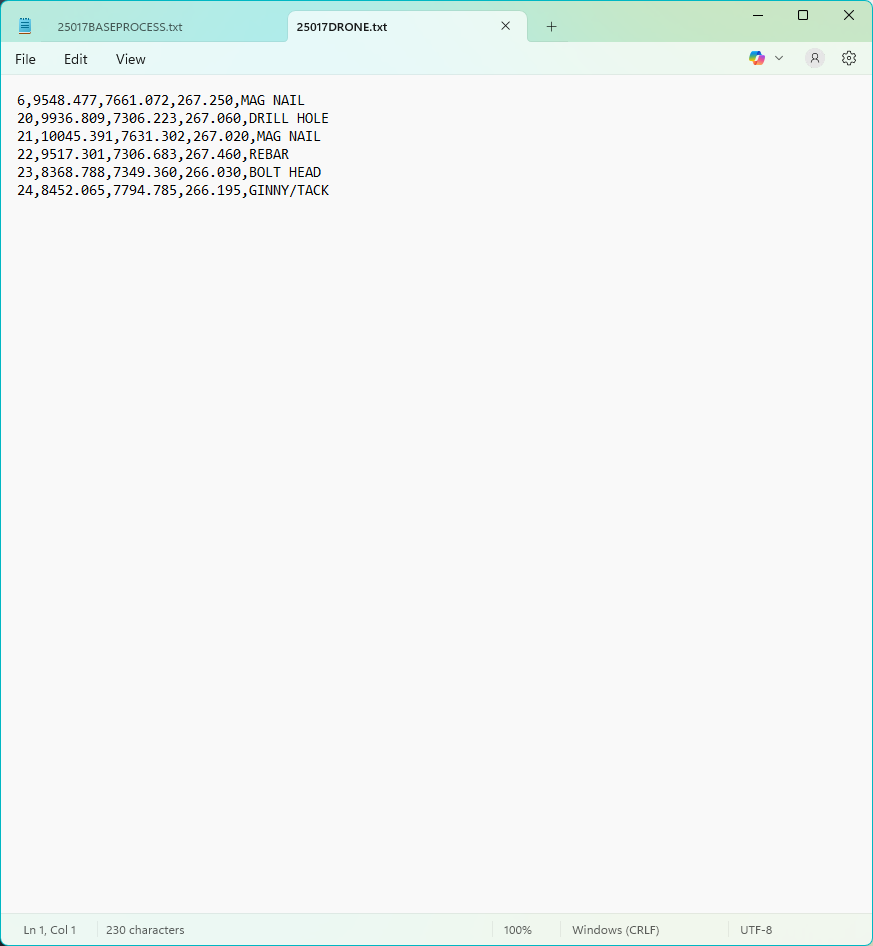Click the GINNY/TACK line
This screenshot has width=873, height=946.
(x=173, y=191)
